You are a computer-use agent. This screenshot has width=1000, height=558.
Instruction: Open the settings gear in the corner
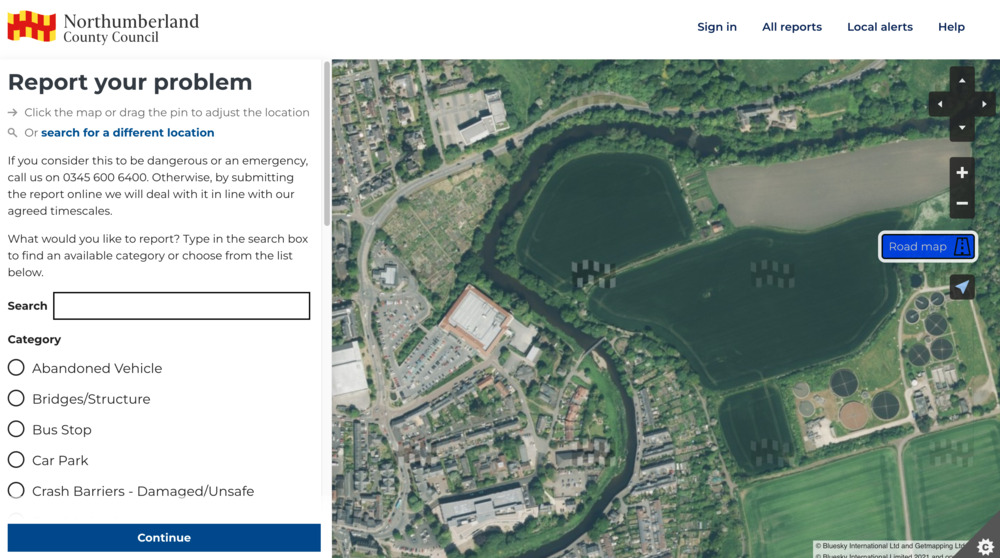(x=985, y=547)
